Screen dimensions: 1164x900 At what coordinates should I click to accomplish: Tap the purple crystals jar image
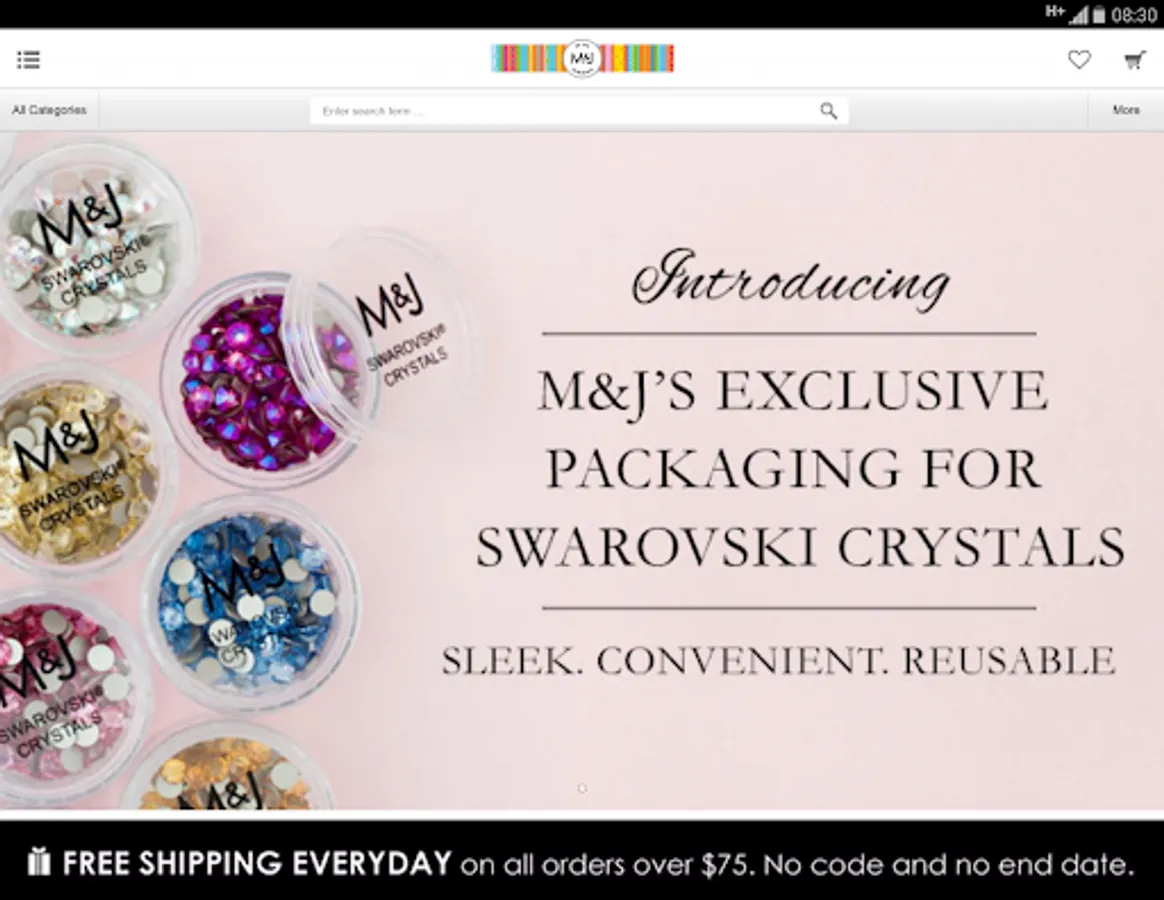pos(267,380)
